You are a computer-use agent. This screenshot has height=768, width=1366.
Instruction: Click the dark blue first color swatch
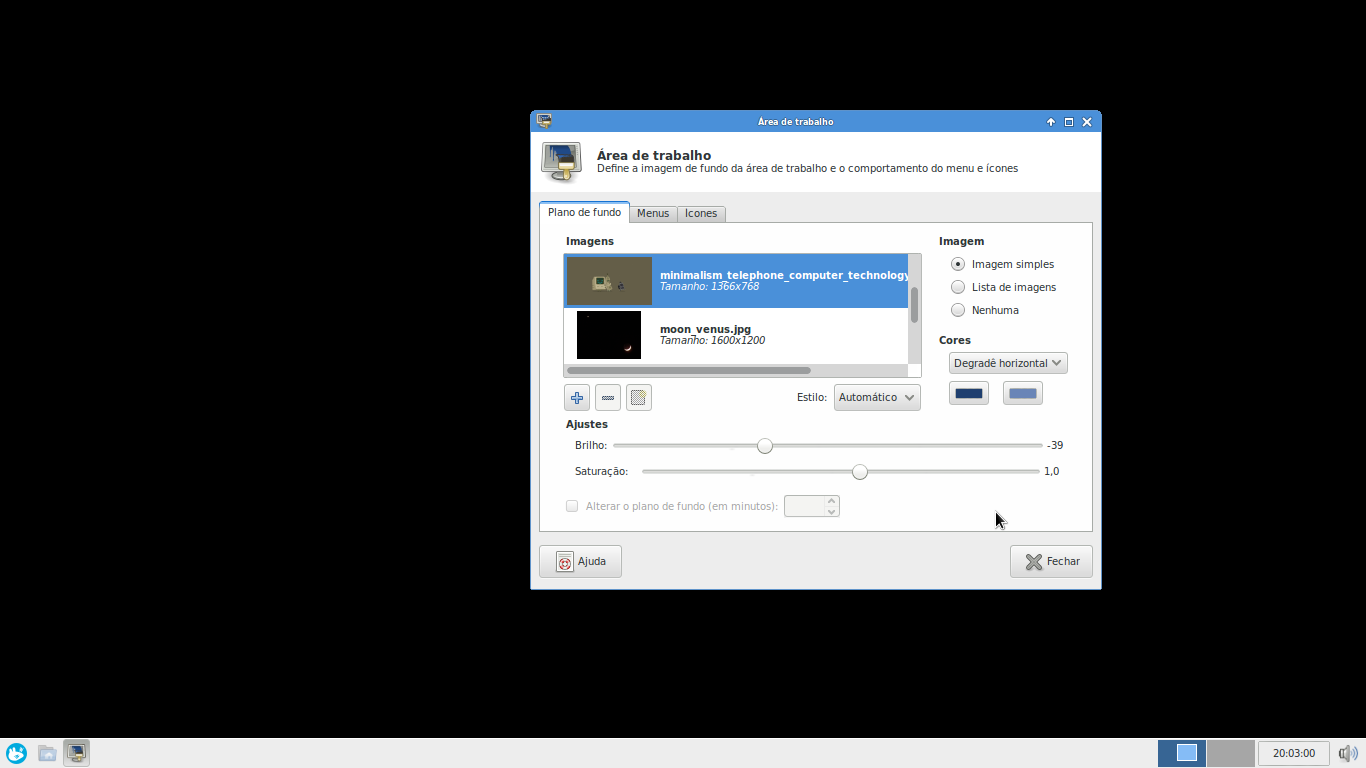[969, 394]
